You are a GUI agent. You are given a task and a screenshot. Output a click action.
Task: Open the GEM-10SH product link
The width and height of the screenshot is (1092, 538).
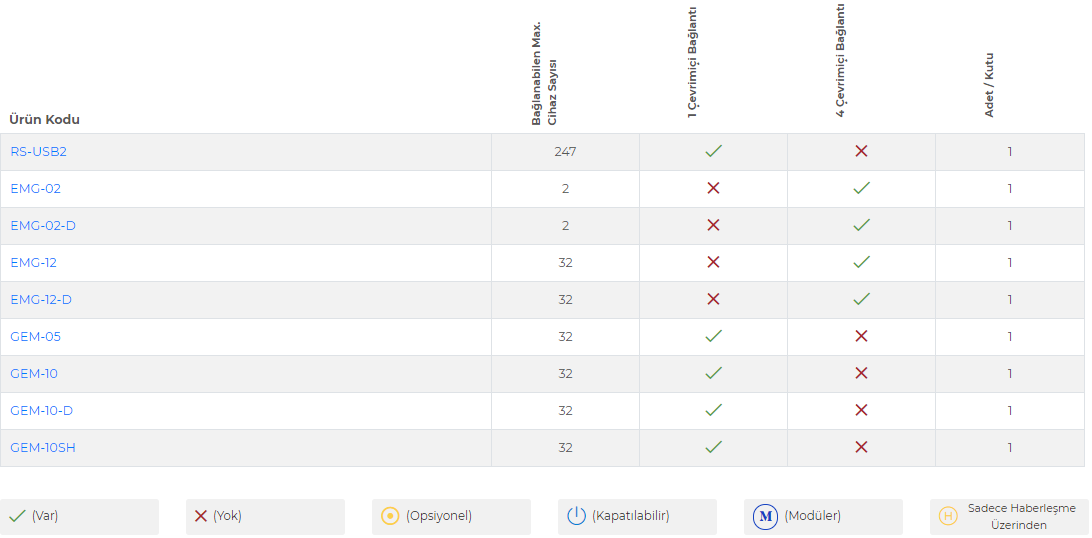(x=42, y=448)
